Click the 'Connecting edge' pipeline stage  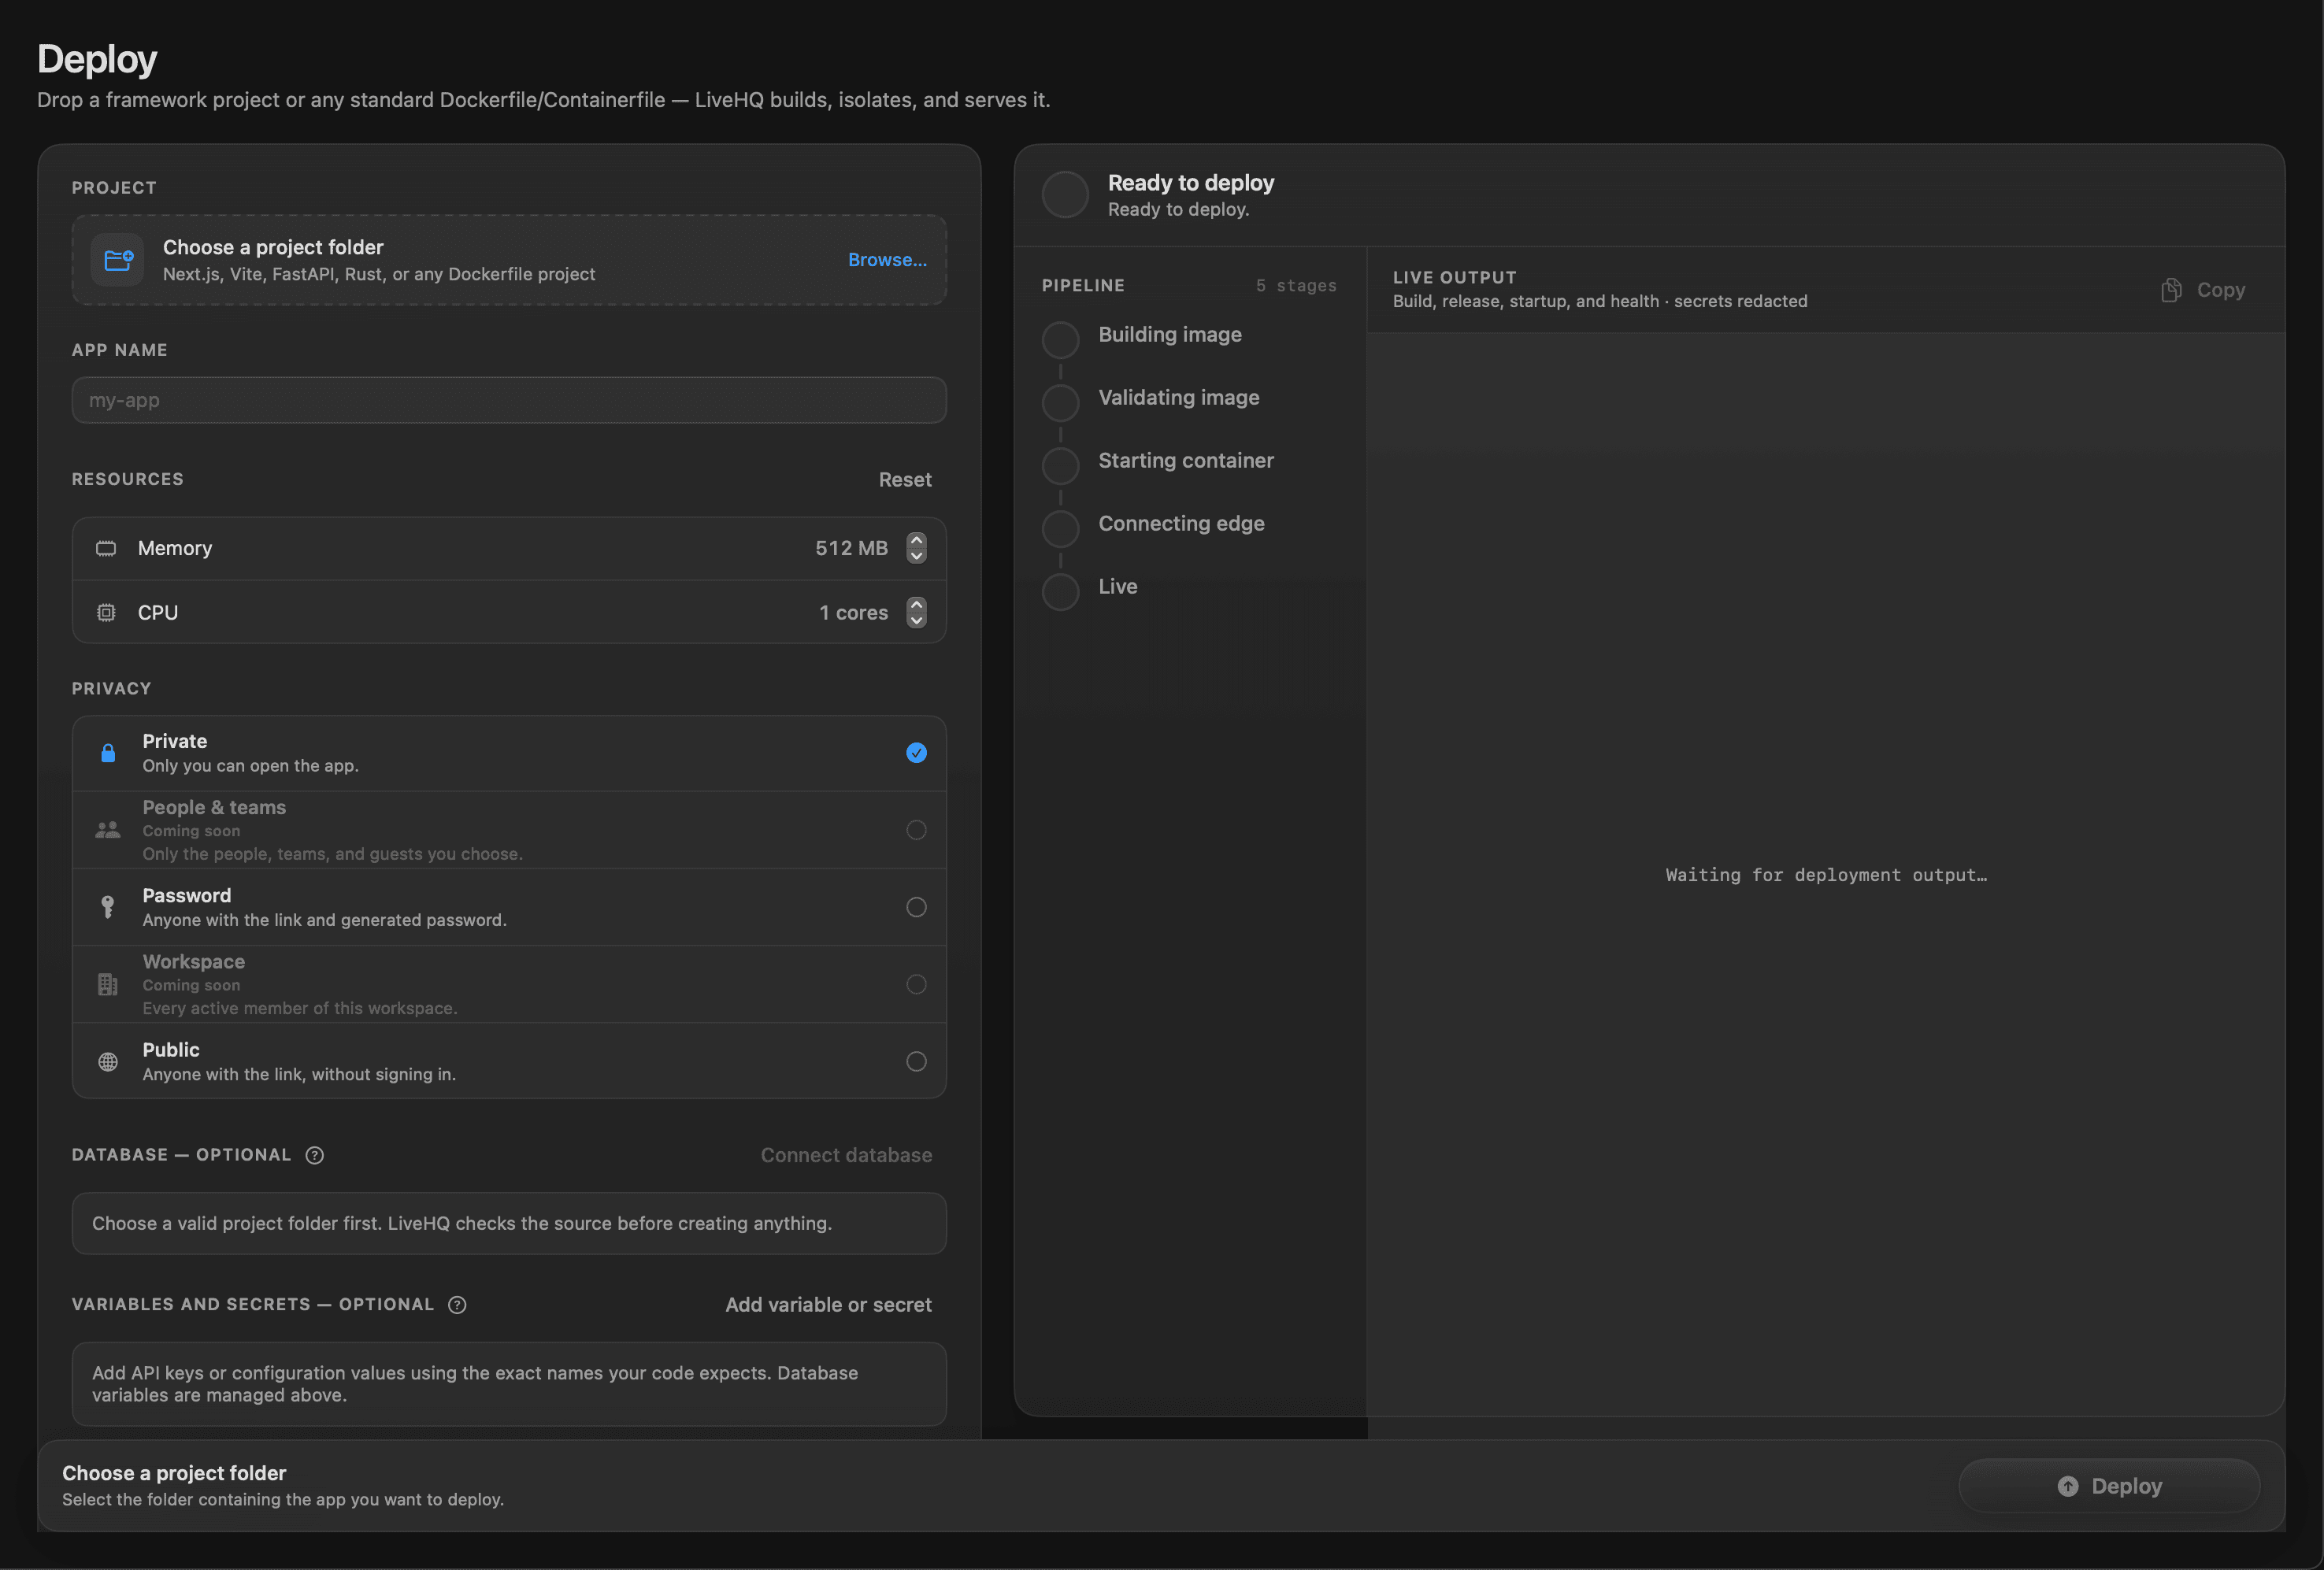pos(1181,524)
